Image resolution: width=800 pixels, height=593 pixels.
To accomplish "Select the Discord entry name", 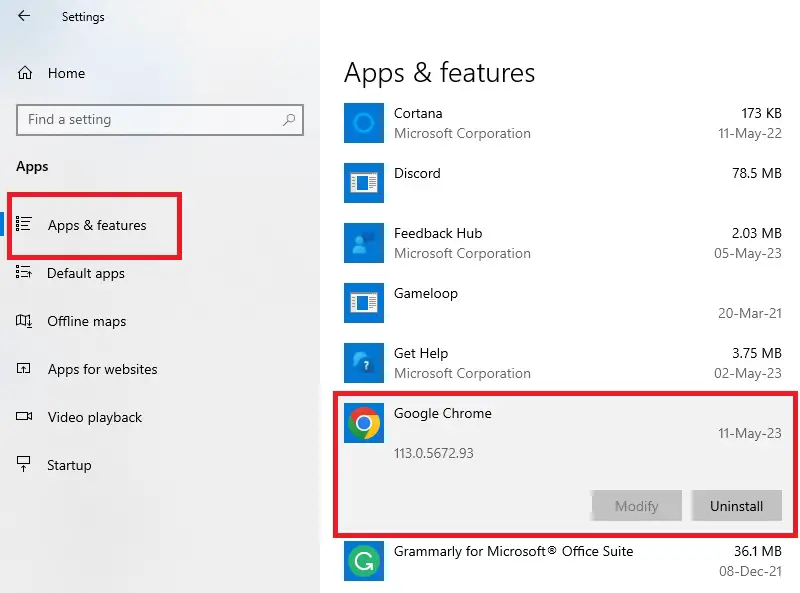I will (417, 174).
